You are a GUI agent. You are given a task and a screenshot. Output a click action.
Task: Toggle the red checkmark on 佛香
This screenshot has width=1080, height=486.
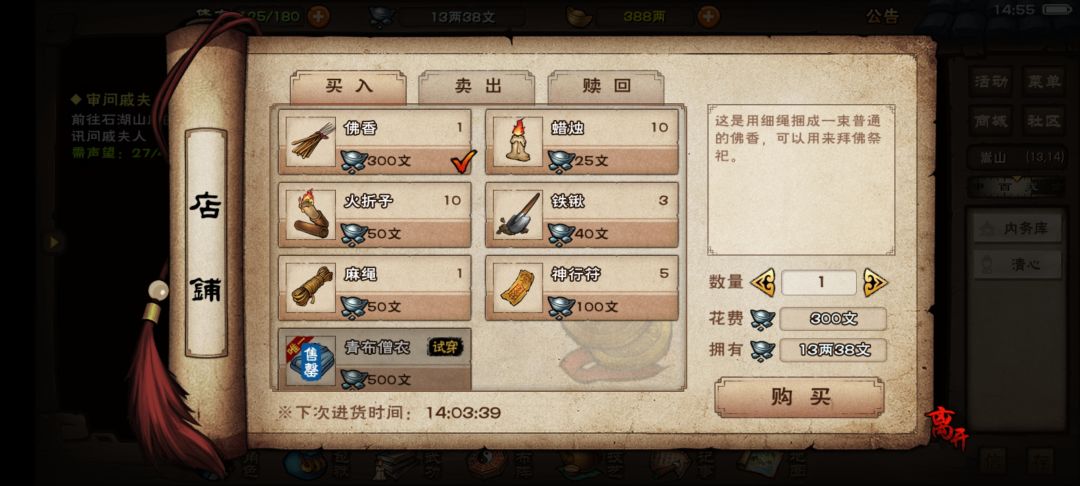click(x=463, y=162)
